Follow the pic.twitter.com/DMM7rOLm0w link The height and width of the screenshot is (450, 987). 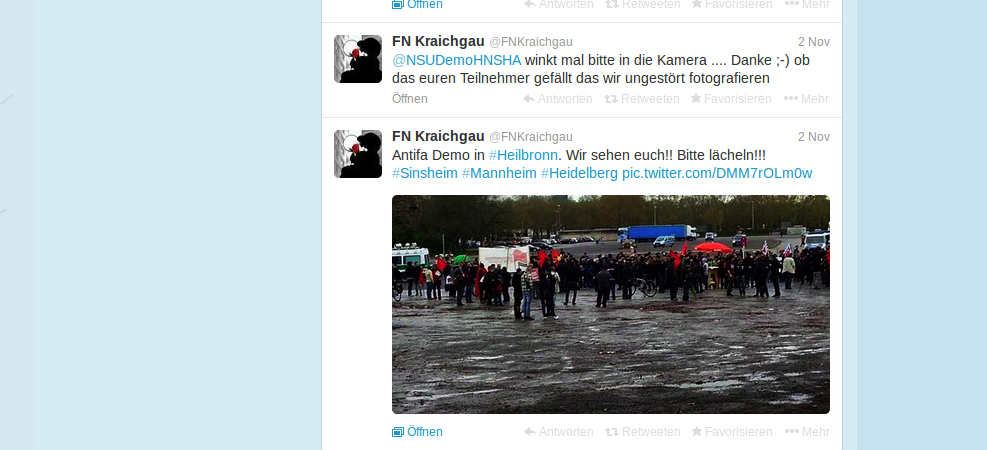coord(717,173)
